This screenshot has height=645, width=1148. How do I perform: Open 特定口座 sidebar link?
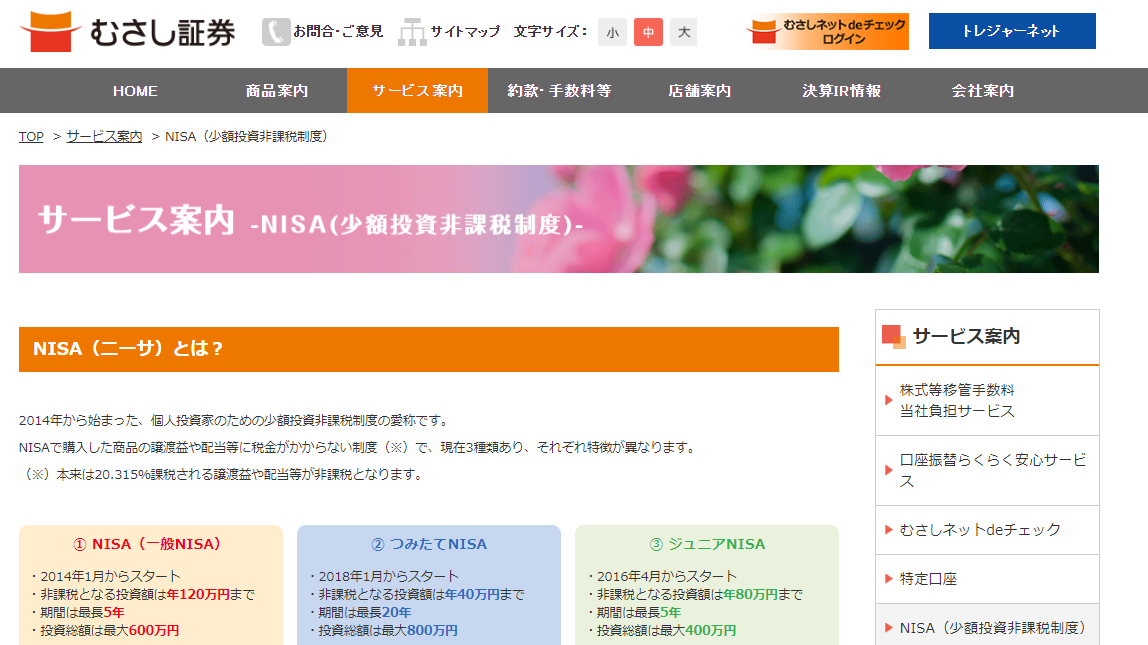point(987,579)
